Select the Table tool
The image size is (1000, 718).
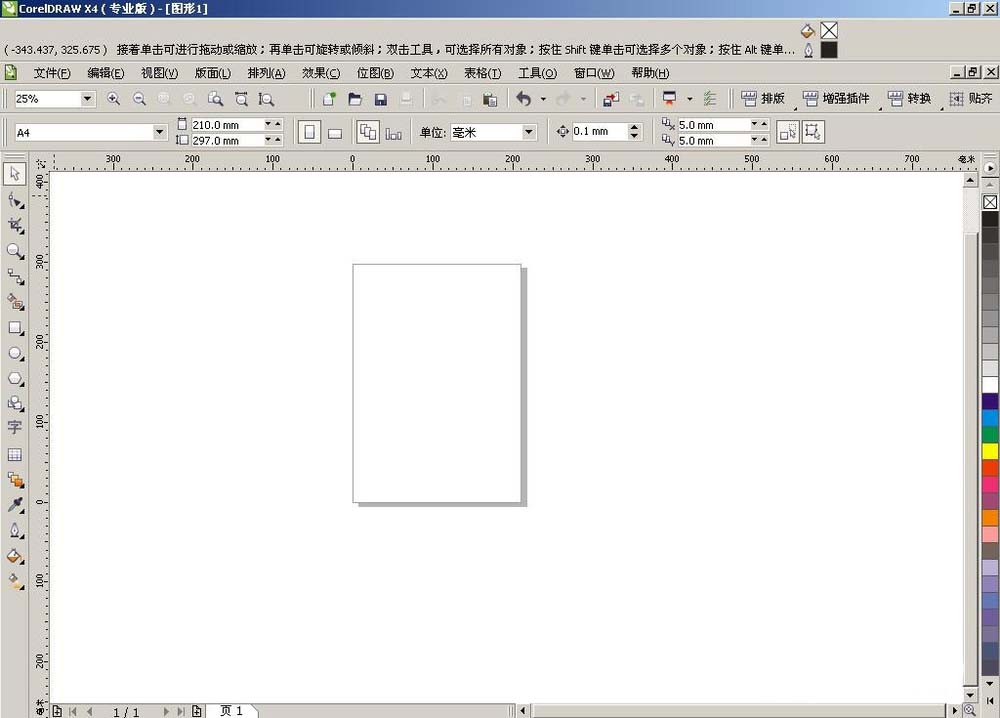(15, 455)
